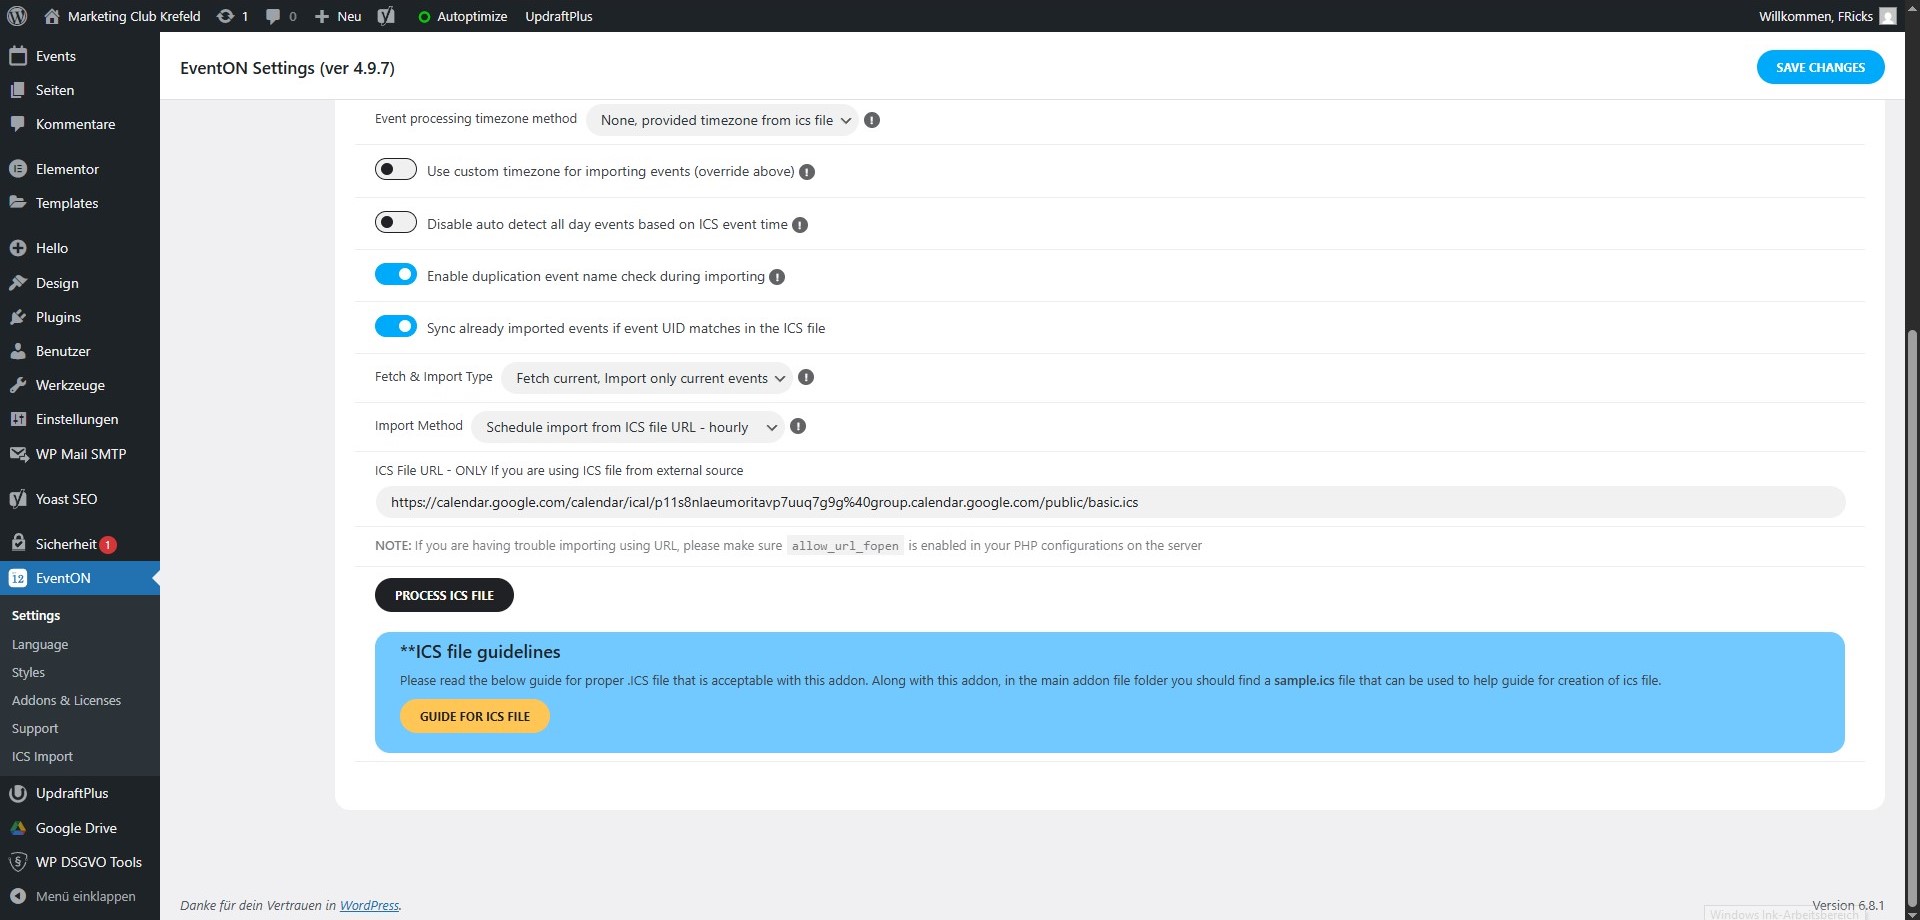Open Addons & Licenses submenu
This screenshot has width=1920, height=920.
tap(66, 701)
